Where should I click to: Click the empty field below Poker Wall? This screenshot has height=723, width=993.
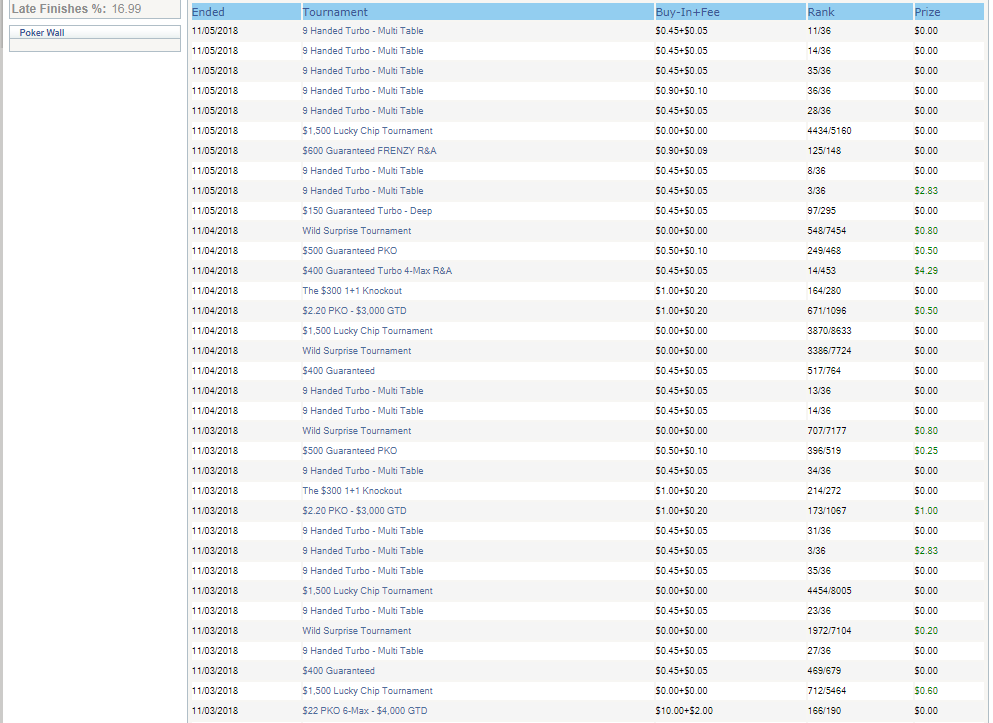[x=95, y=46]
